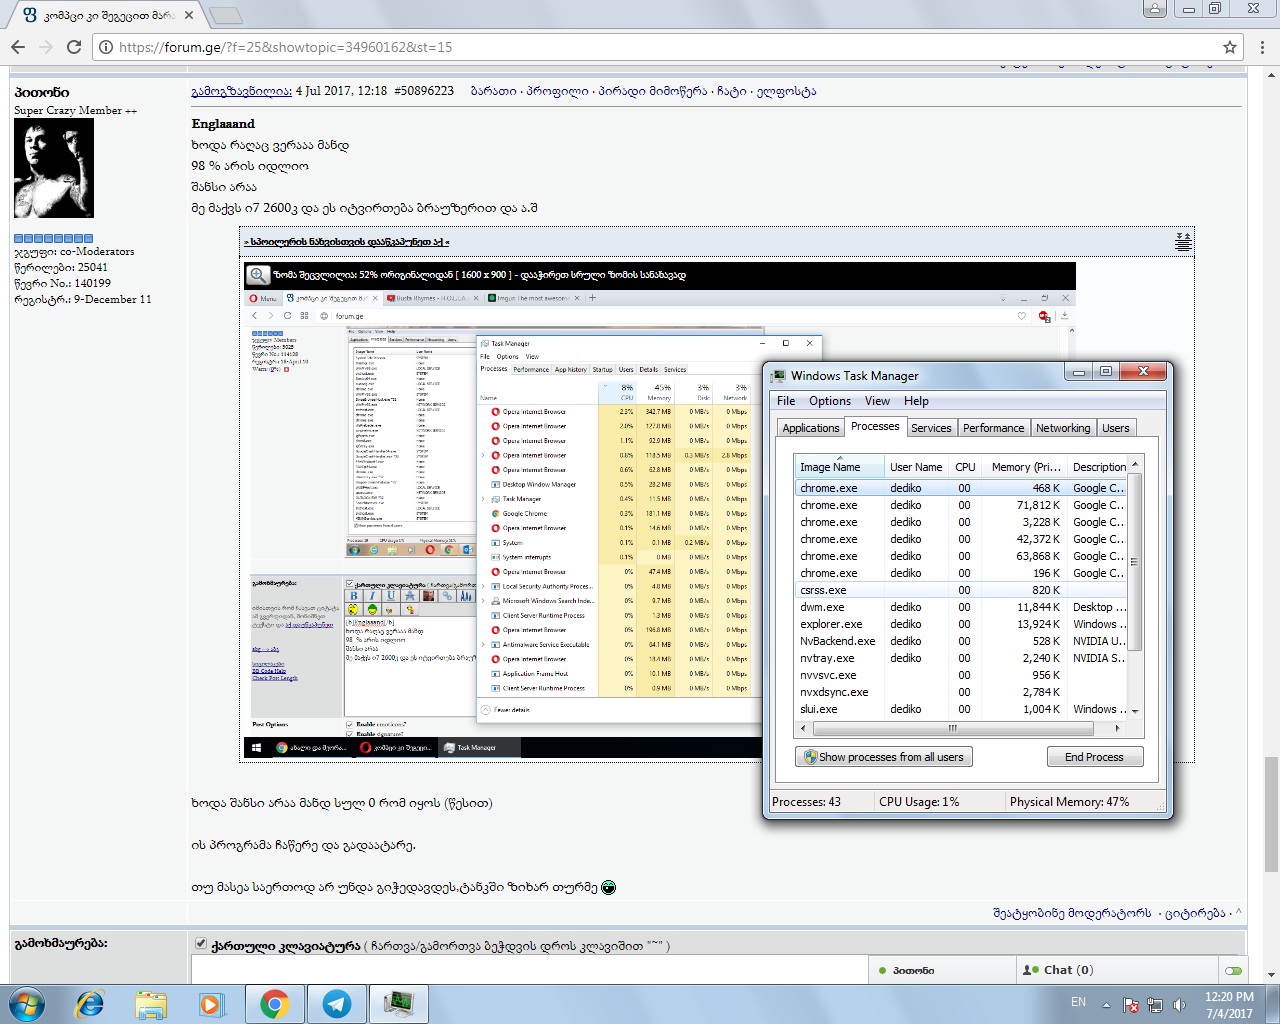Launch Internet Explorer from the taskbar
Image resolution: width=1280 pixels, height=1024 pixels.
(90, 1003)
